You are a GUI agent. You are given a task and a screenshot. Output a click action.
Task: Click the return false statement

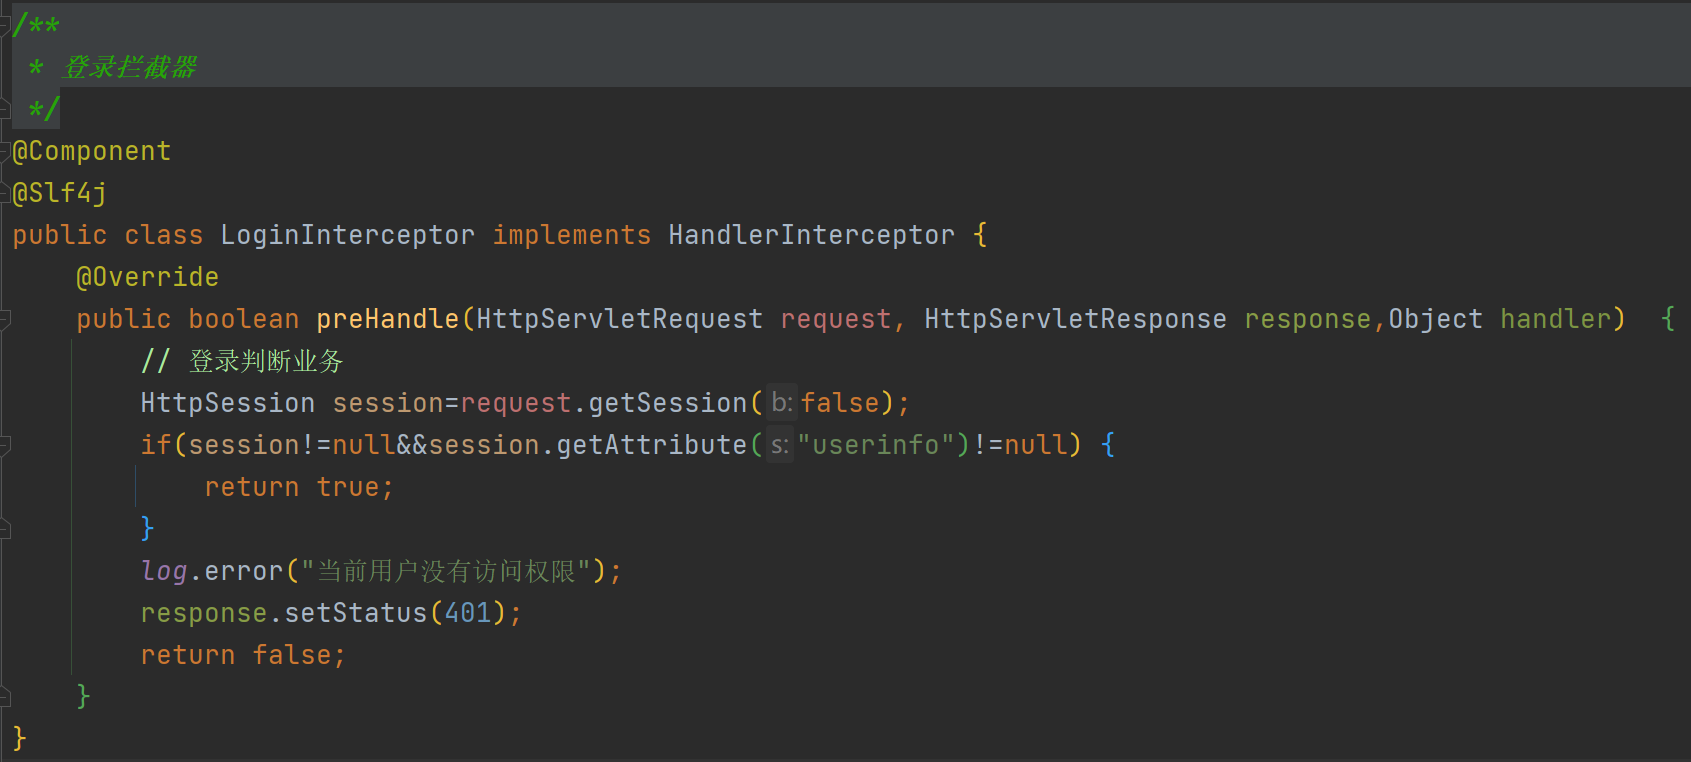click(x=244, y=655)
